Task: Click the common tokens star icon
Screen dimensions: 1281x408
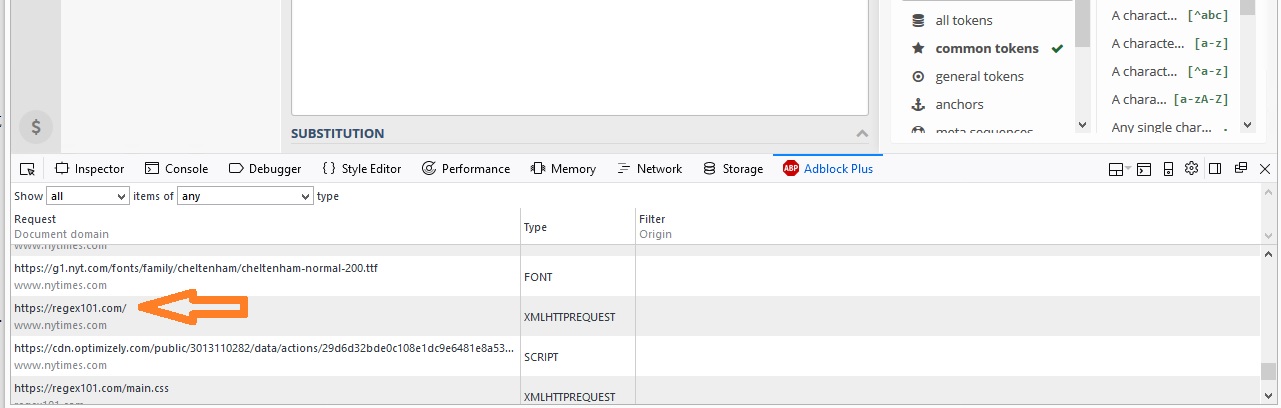Action: coord(917,48)
